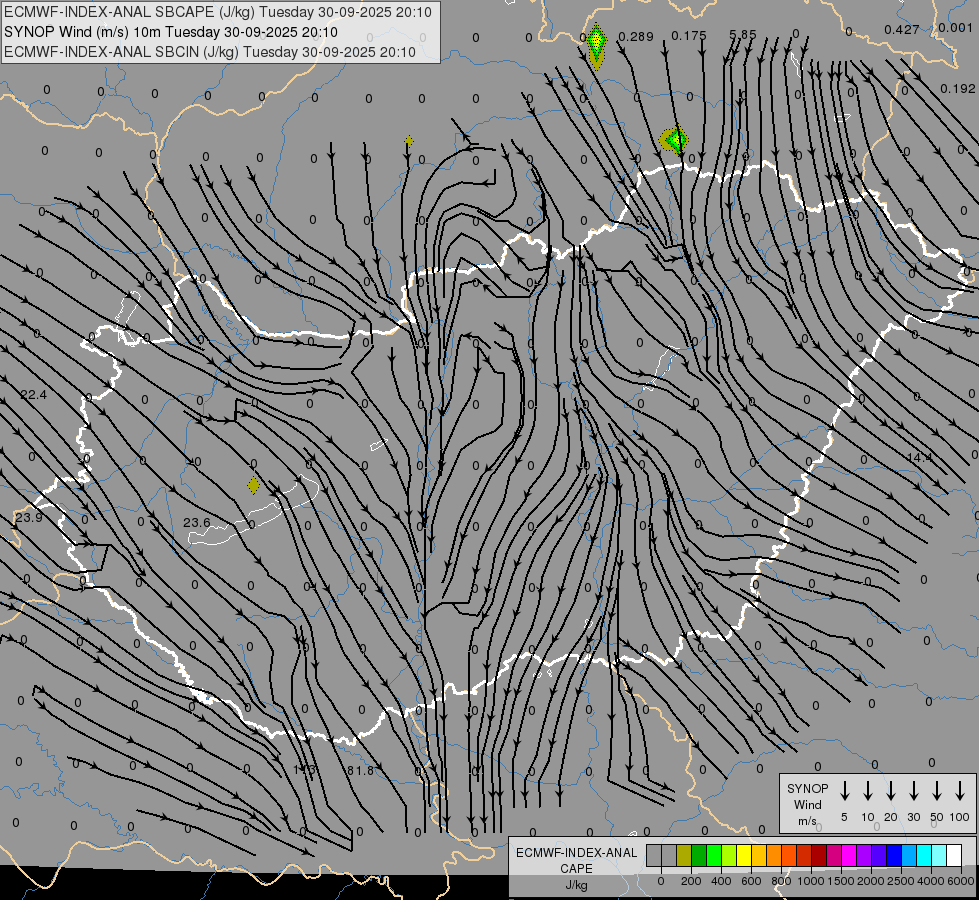Click the cyan swatch in CAPE scale

tap(924, 855)
